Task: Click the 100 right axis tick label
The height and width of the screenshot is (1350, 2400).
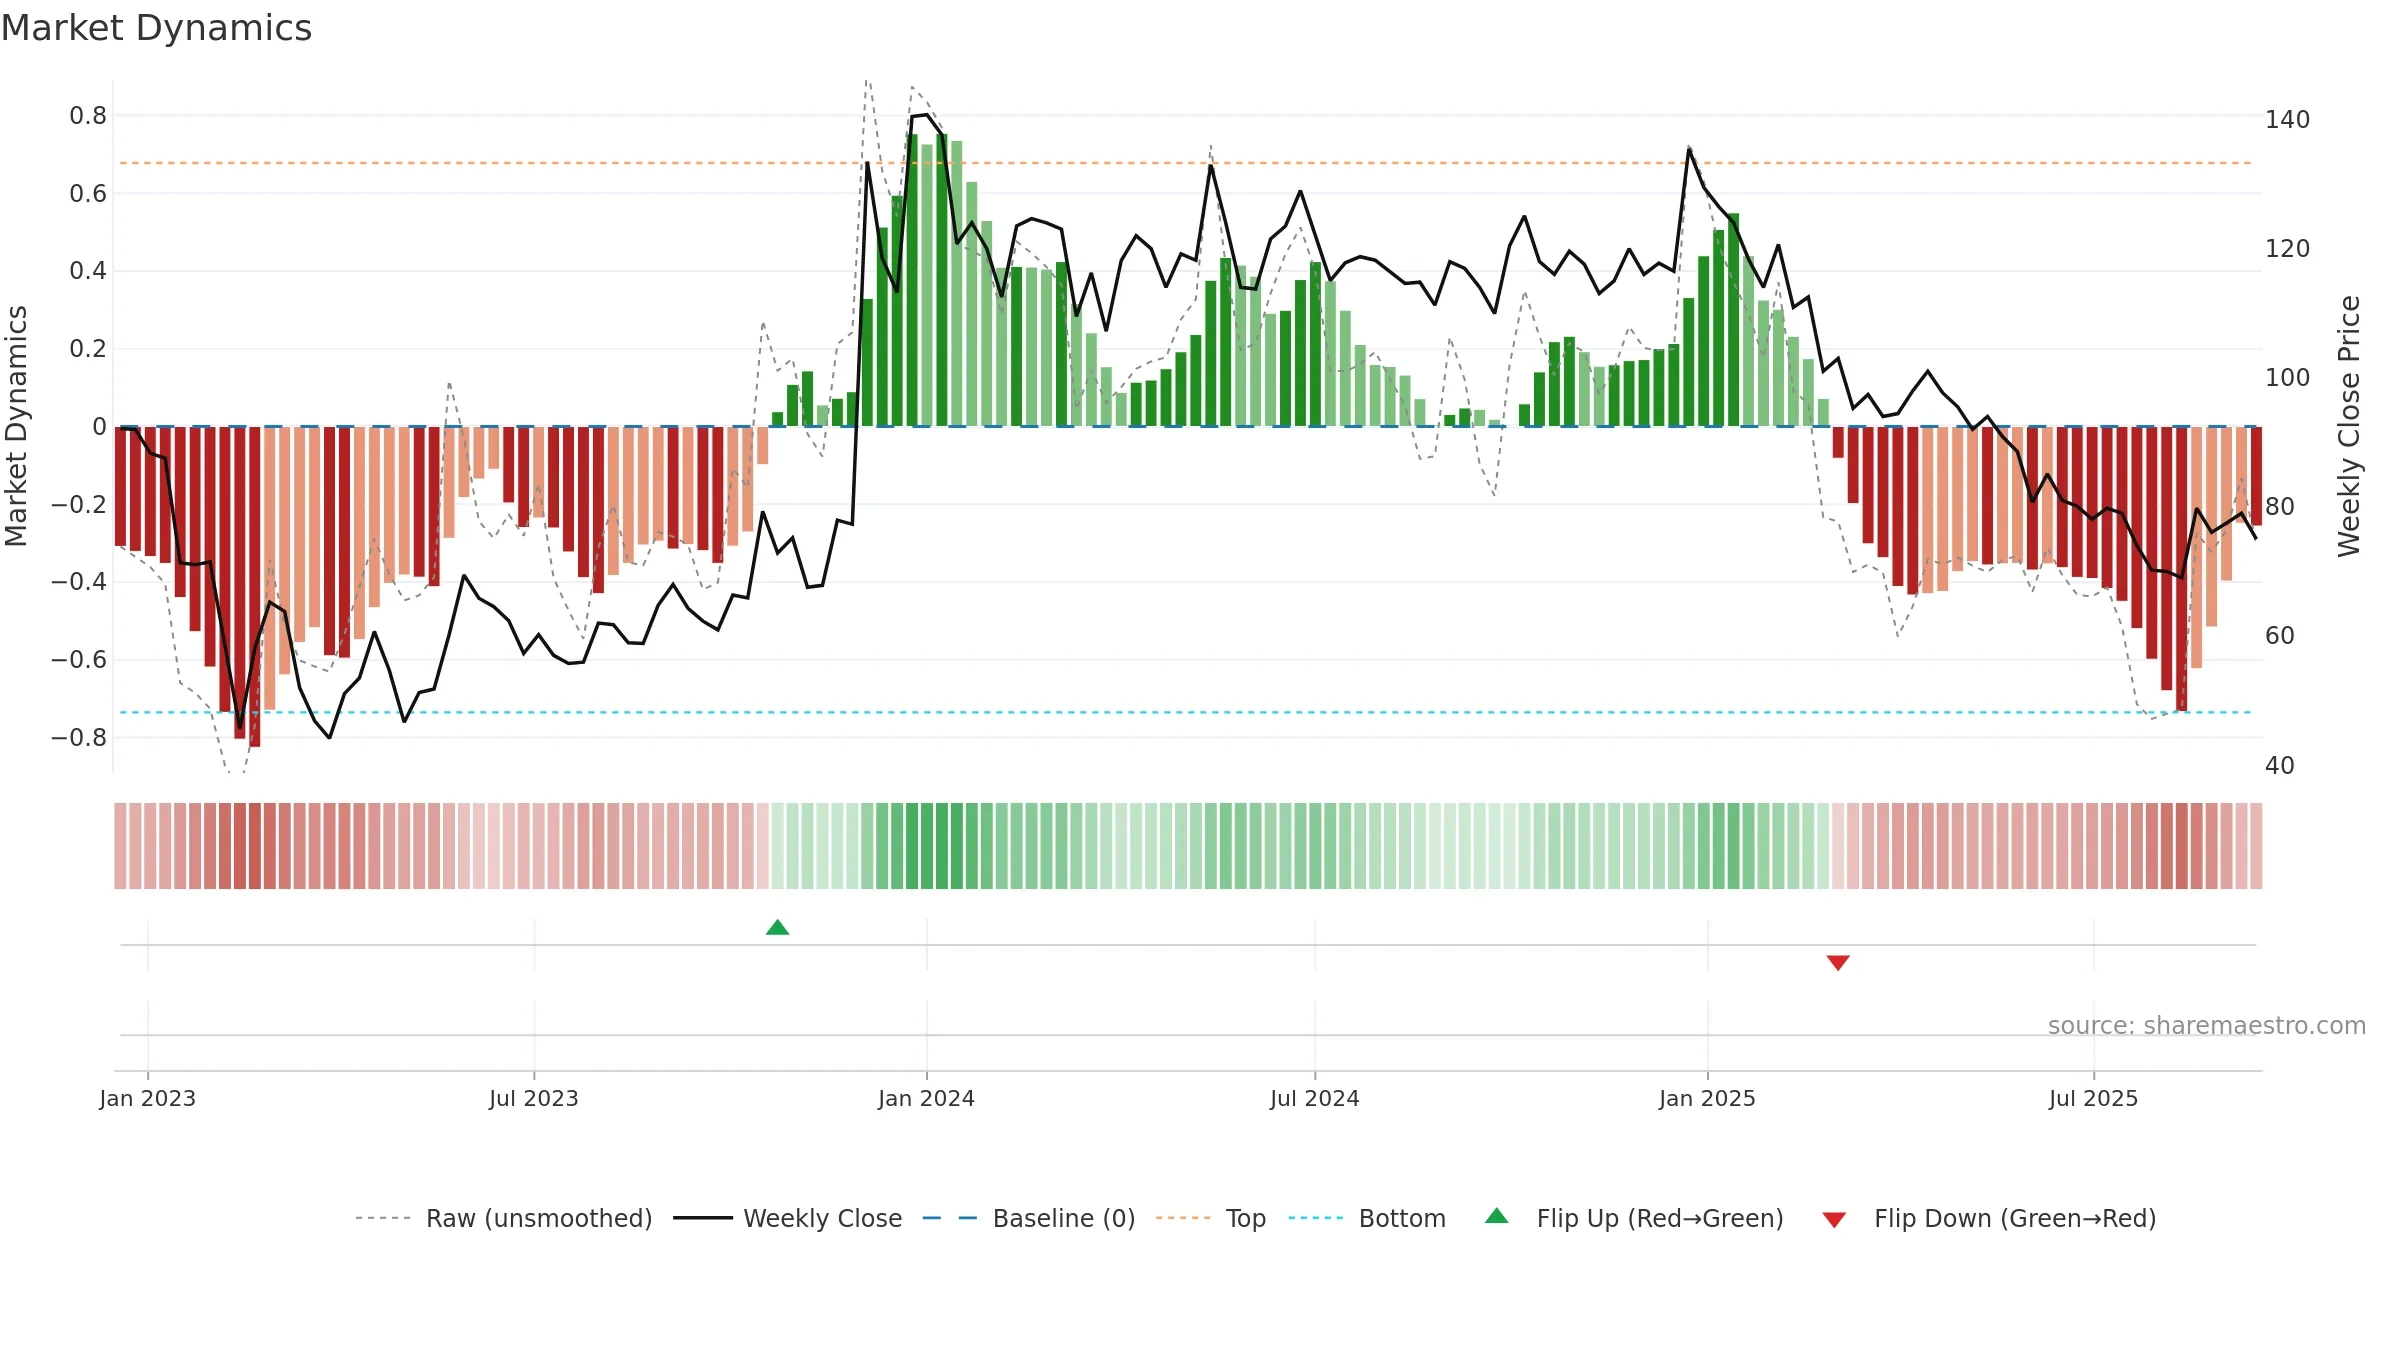Action: (2288, 378)
